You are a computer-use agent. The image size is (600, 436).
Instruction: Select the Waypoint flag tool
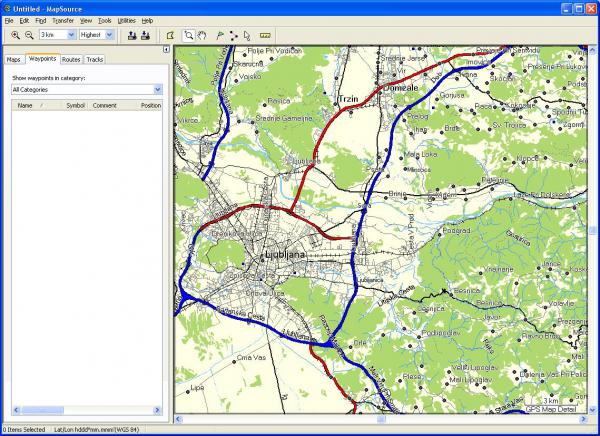(x=218, y=35)
